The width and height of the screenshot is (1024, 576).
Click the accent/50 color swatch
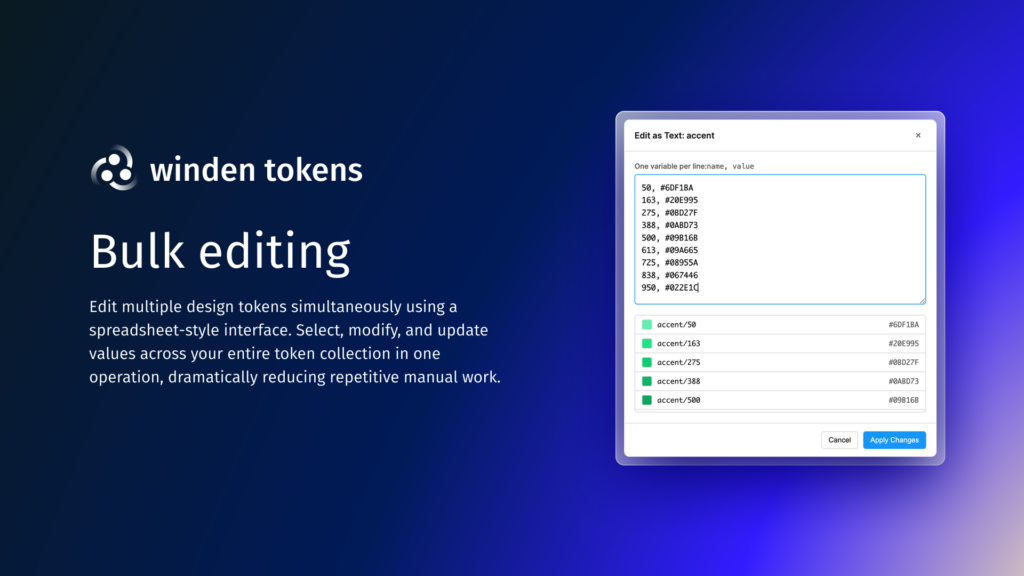[647, 325]
